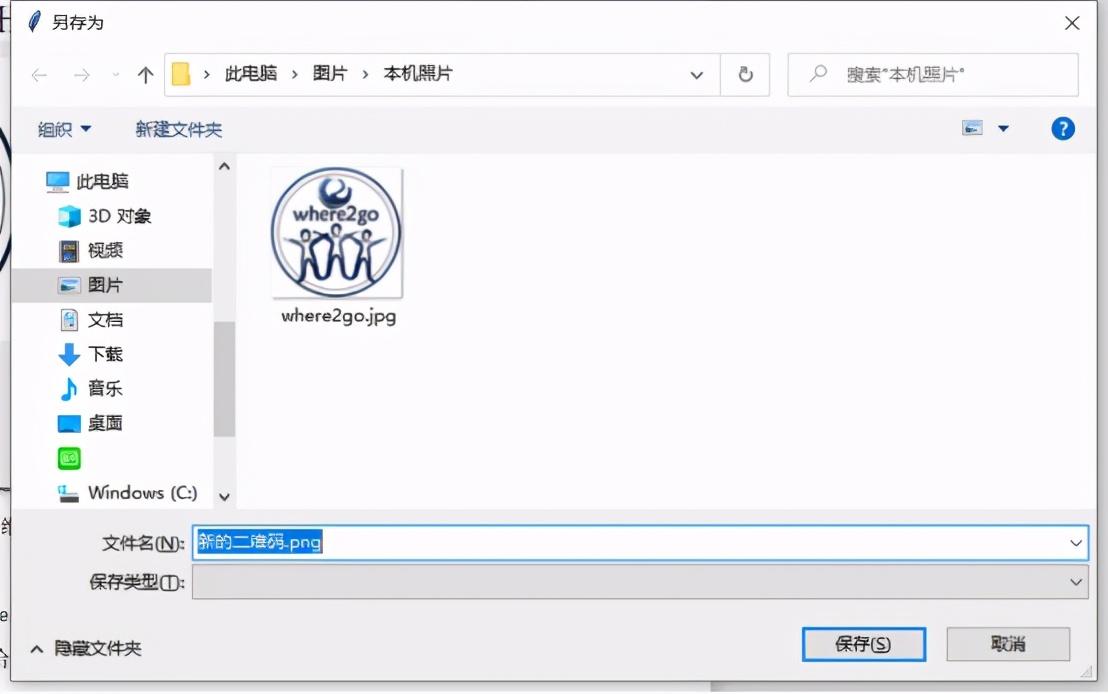Screen dimensions: 1108x694
Task: Click the 文件名 input field
Action: (x=640, y=543)
